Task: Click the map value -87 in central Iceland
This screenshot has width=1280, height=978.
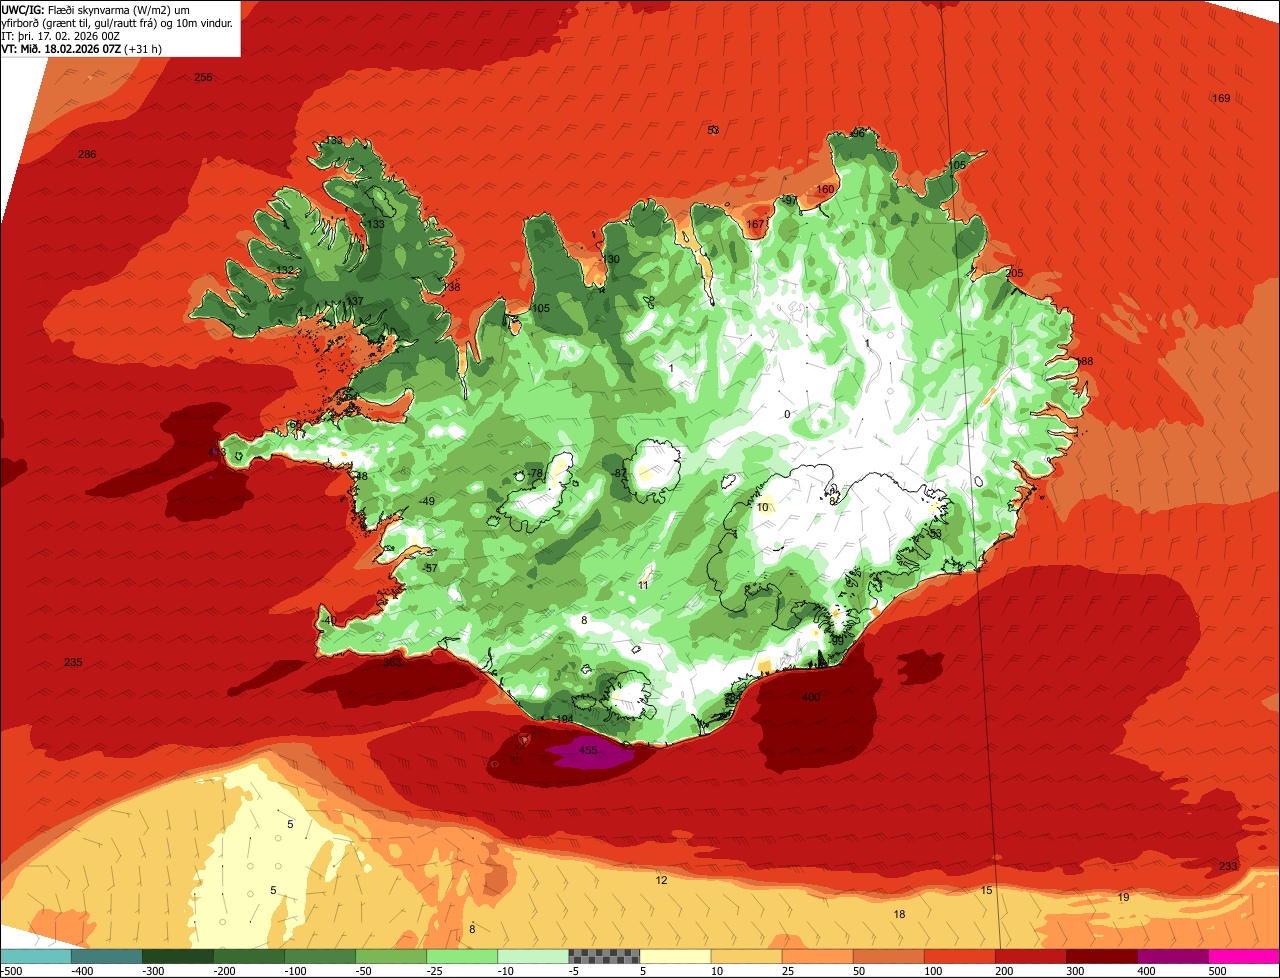Action: pos(620,473)
